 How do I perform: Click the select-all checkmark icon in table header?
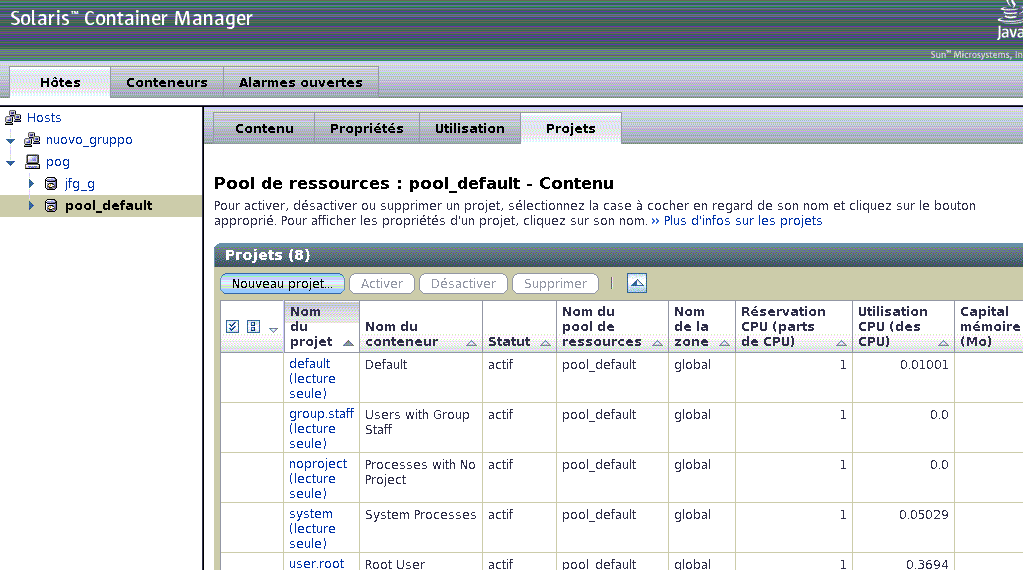(232, 327)
